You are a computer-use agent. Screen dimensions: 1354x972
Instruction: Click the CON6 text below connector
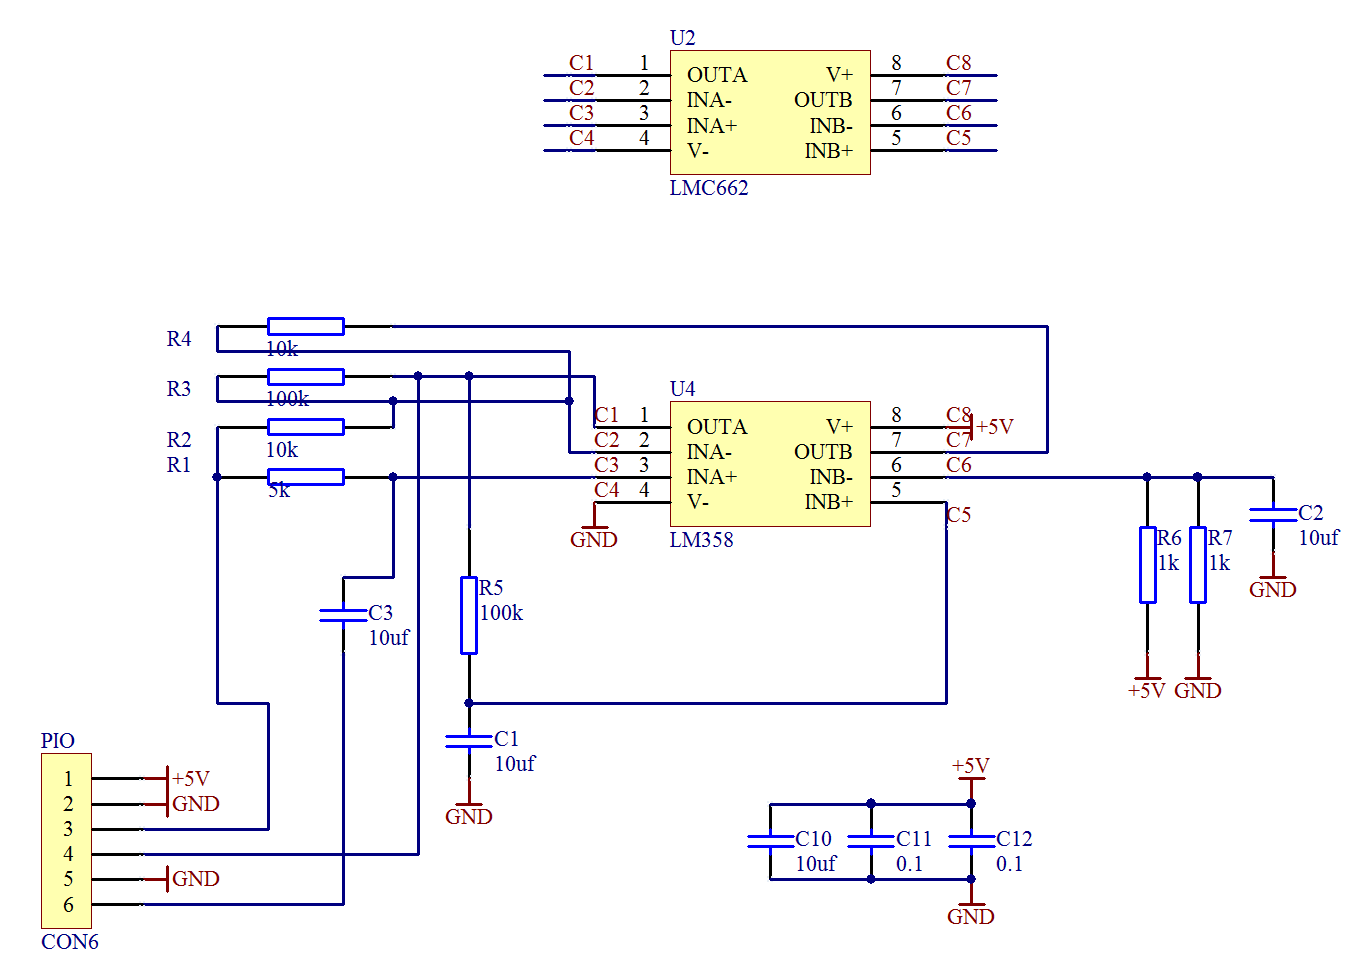click(x=70, y=942)
